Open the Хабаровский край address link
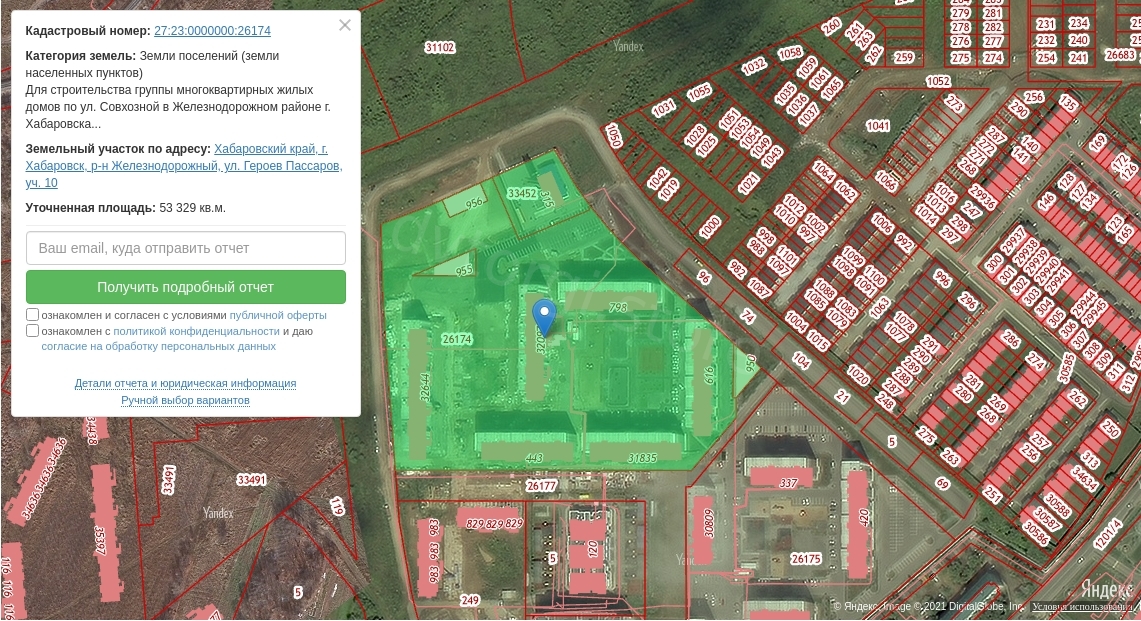 coord(278,149)
